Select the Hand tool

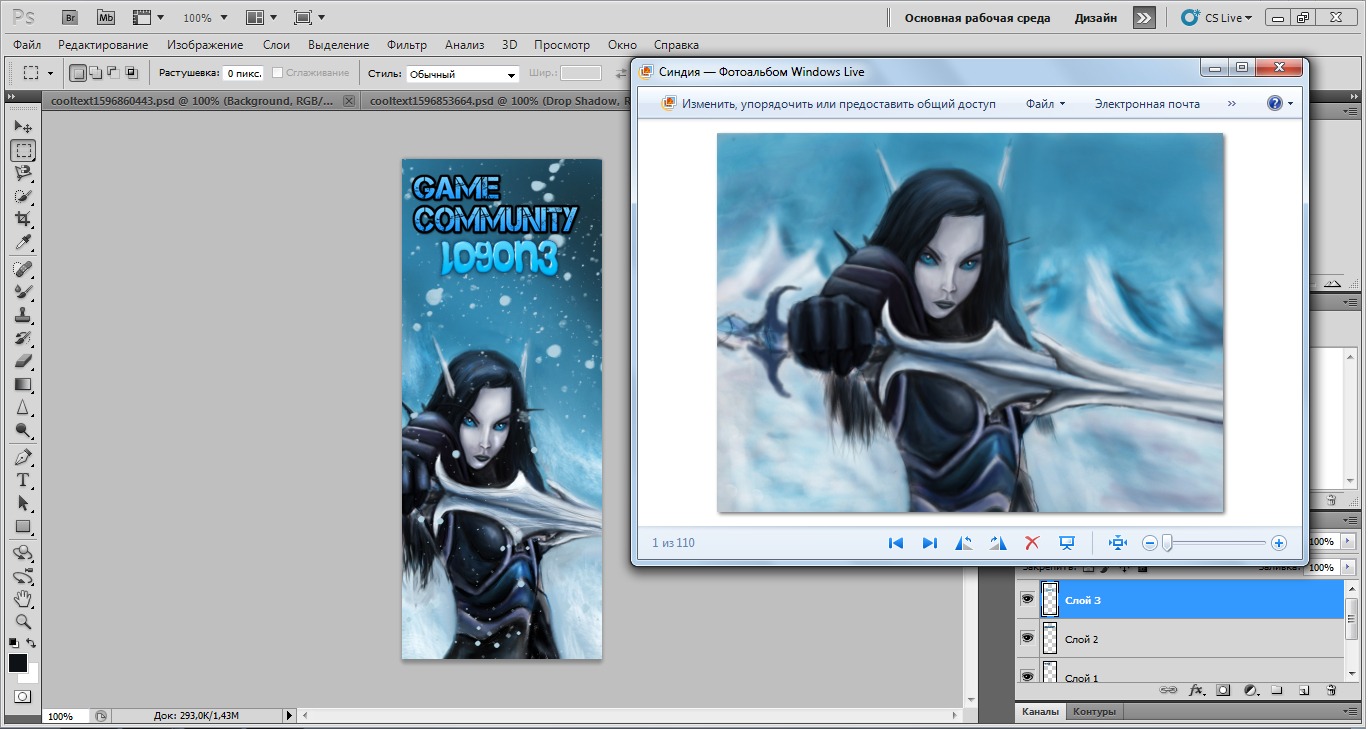[23, 599]
